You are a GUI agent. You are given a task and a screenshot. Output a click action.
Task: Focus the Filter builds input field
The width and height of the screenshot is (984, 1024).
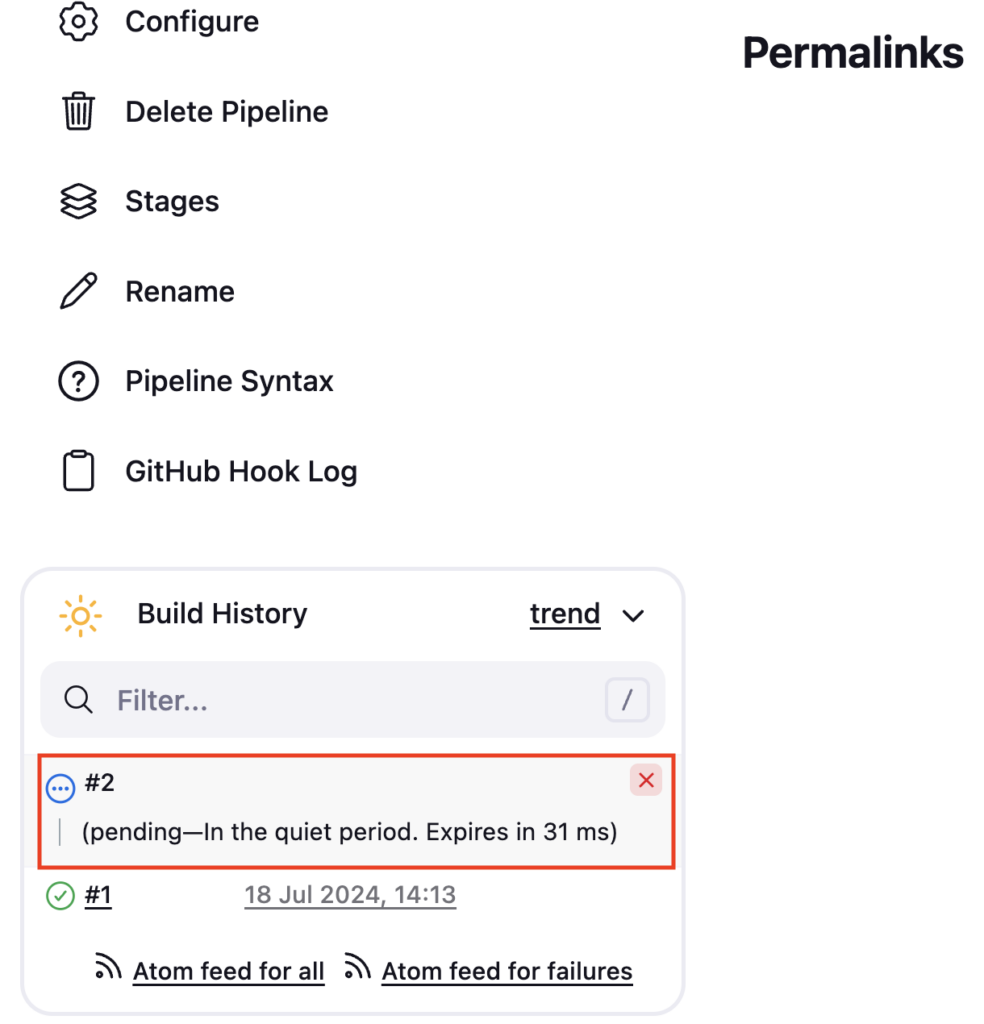353,700
